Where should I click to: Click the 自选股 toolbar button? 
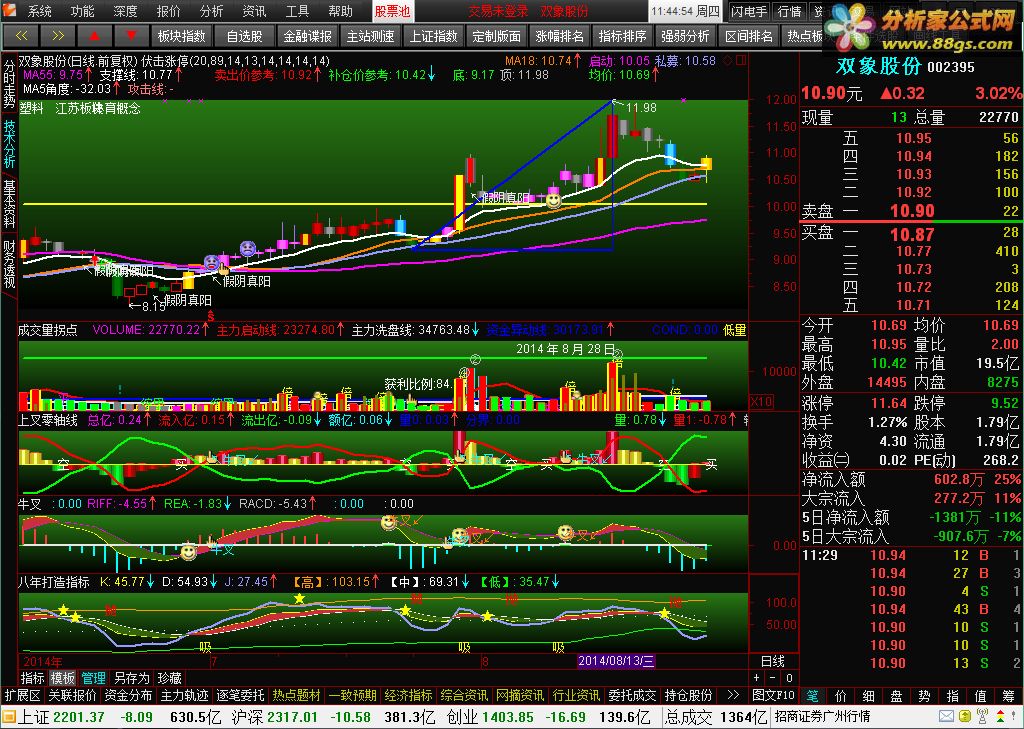coord(244,36)
